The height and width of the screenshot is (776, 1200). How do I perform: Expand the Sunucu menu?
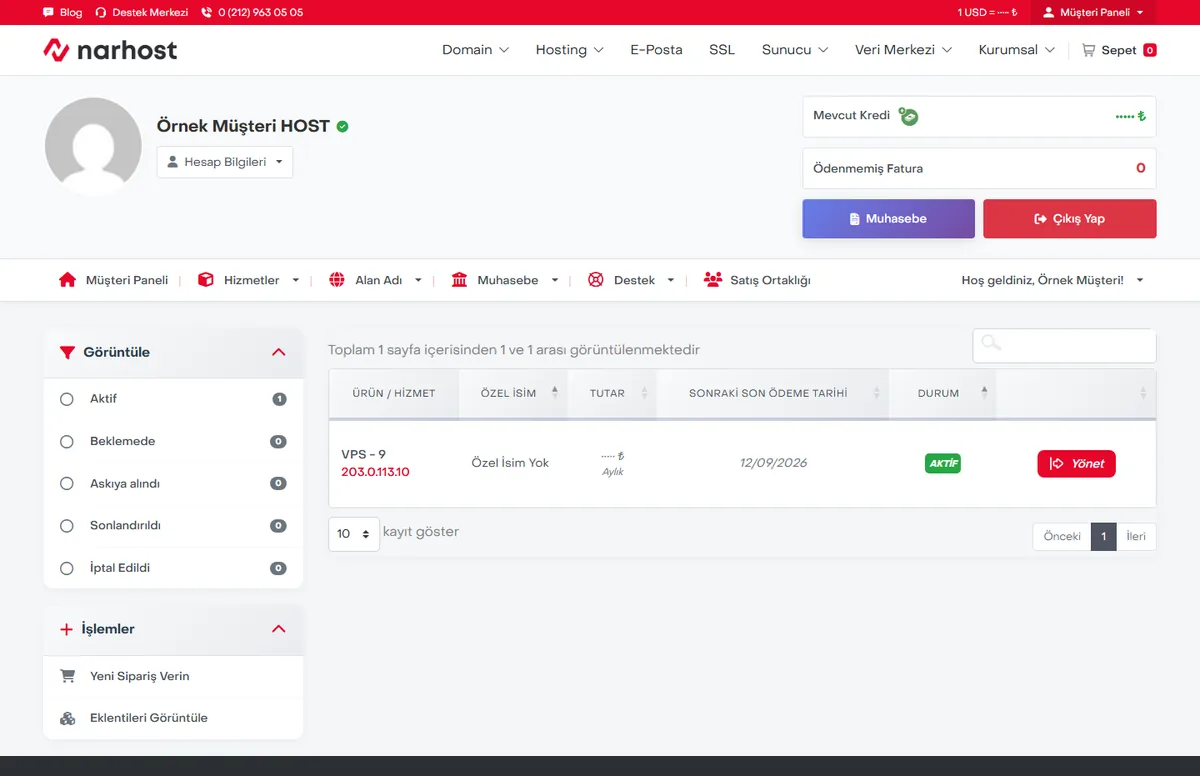pyautogui.click(x=795, y=50)
